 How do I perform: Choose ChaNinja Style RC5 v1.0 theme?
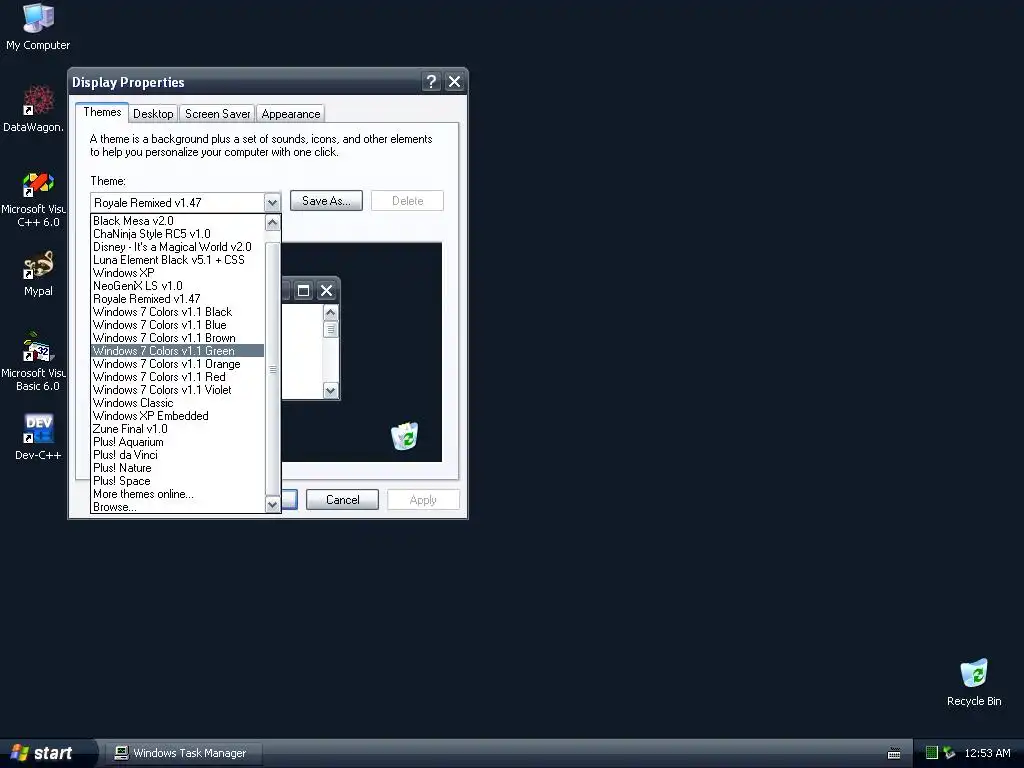(177, 234)
